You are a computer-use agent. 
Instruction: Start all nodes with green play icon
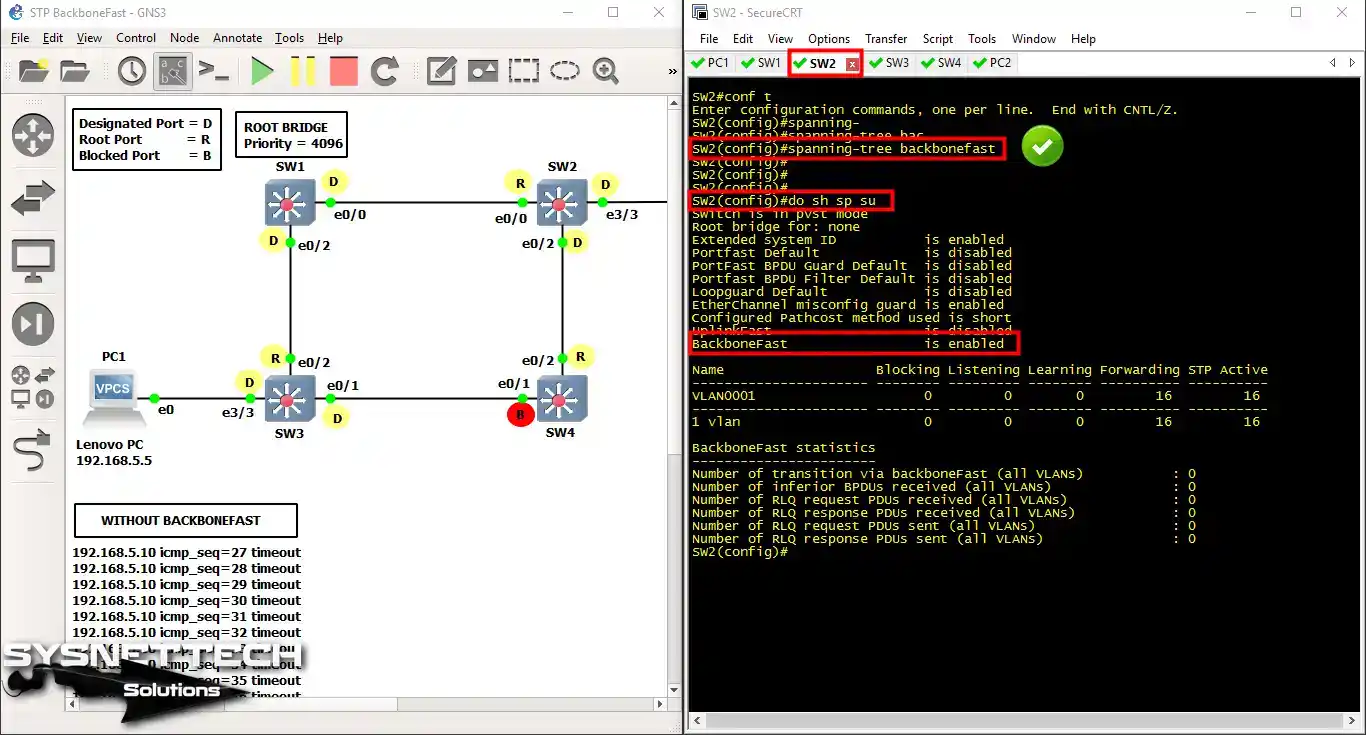pos(262,71)
